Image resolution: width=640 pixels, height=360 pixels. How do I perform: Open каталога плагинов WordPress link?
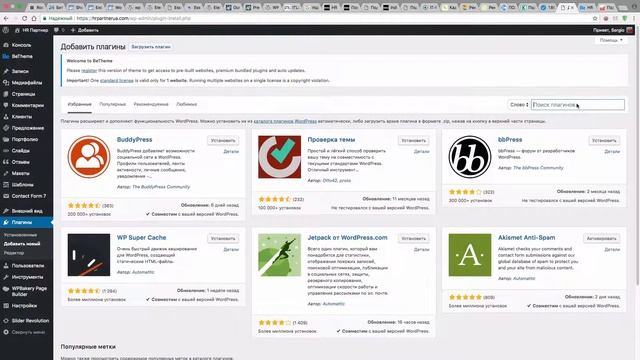click(x=285, y=121)
